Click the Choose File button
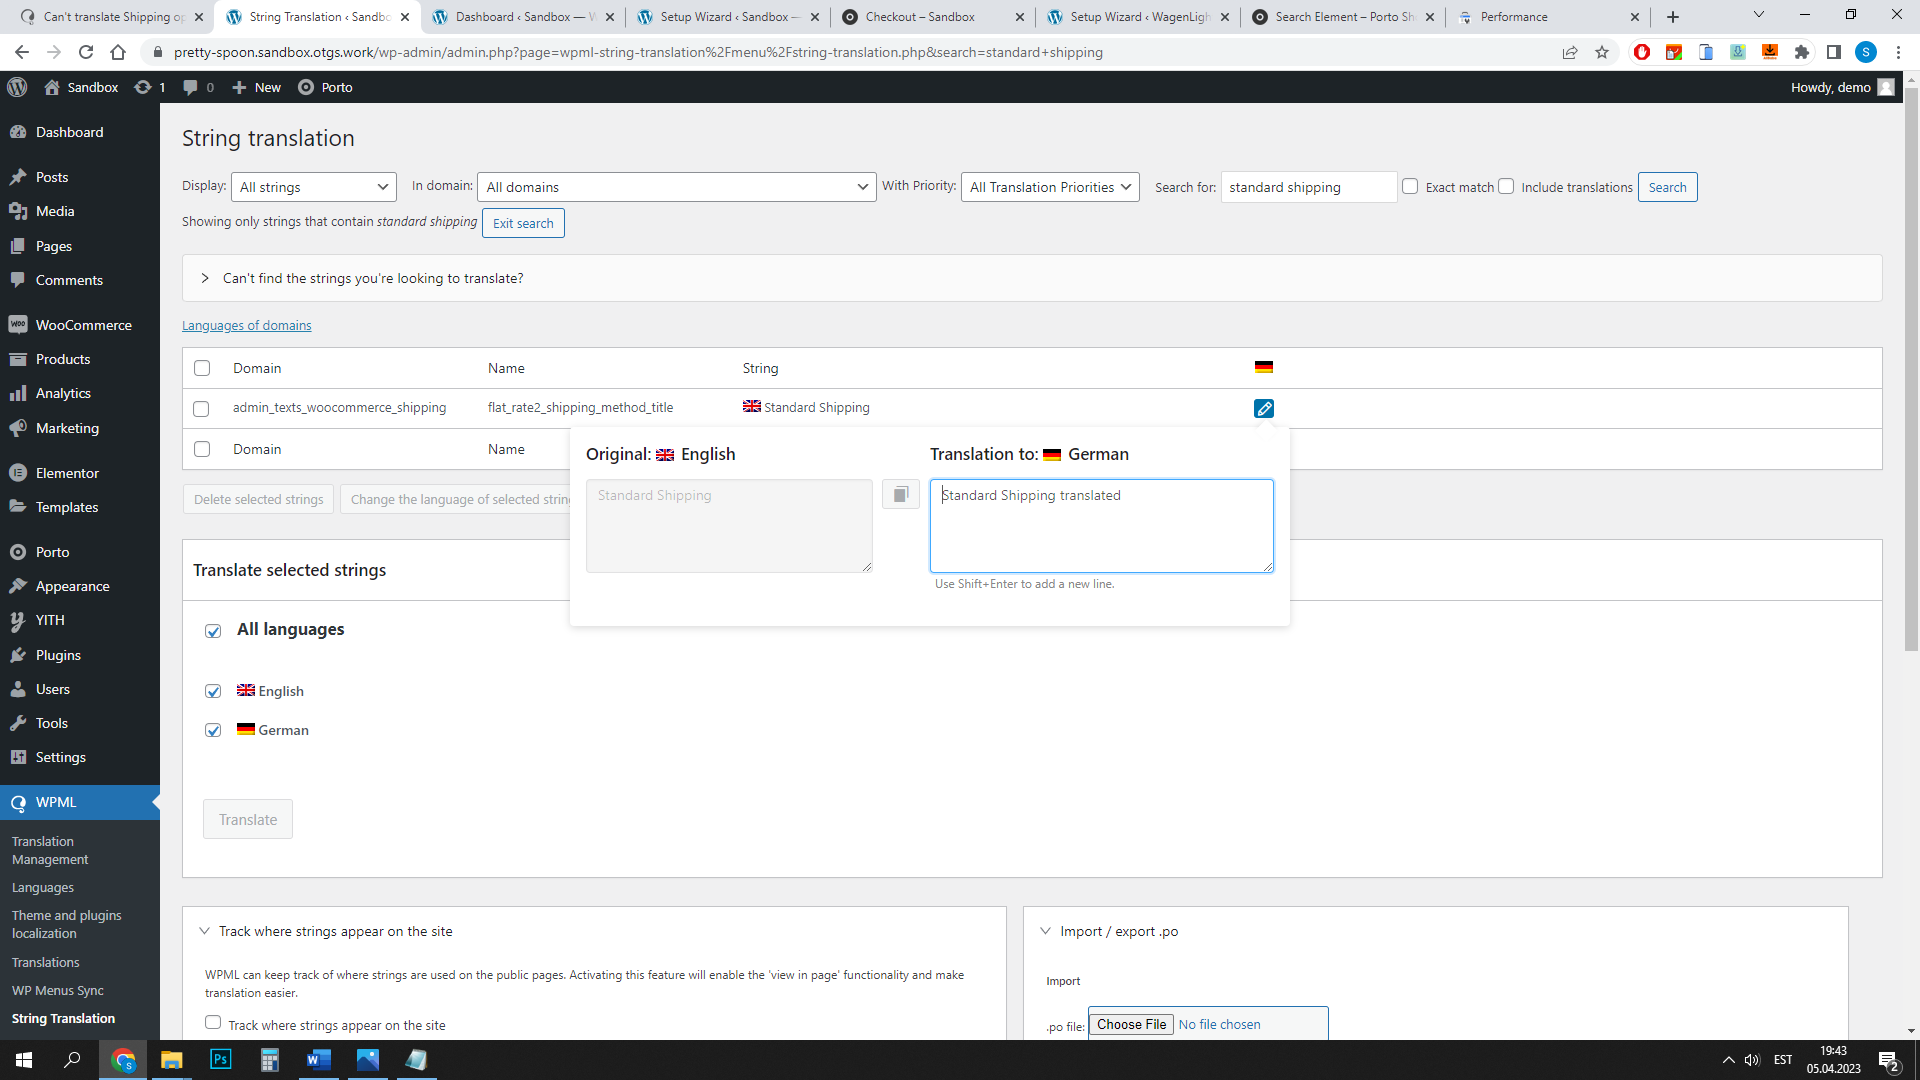The width and height of the screenshot is (1920, 1080). pyautogui.click(x=1131, y=1024)
